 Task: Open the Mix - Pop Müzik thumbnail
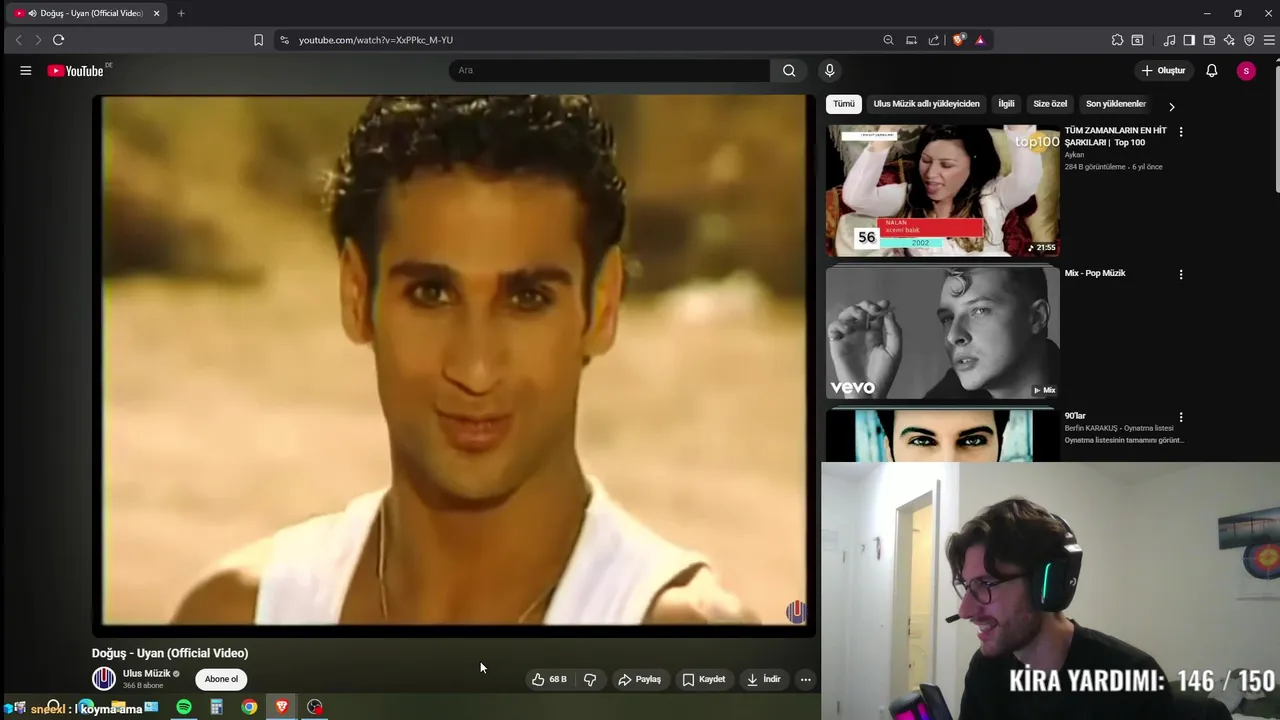942,333
